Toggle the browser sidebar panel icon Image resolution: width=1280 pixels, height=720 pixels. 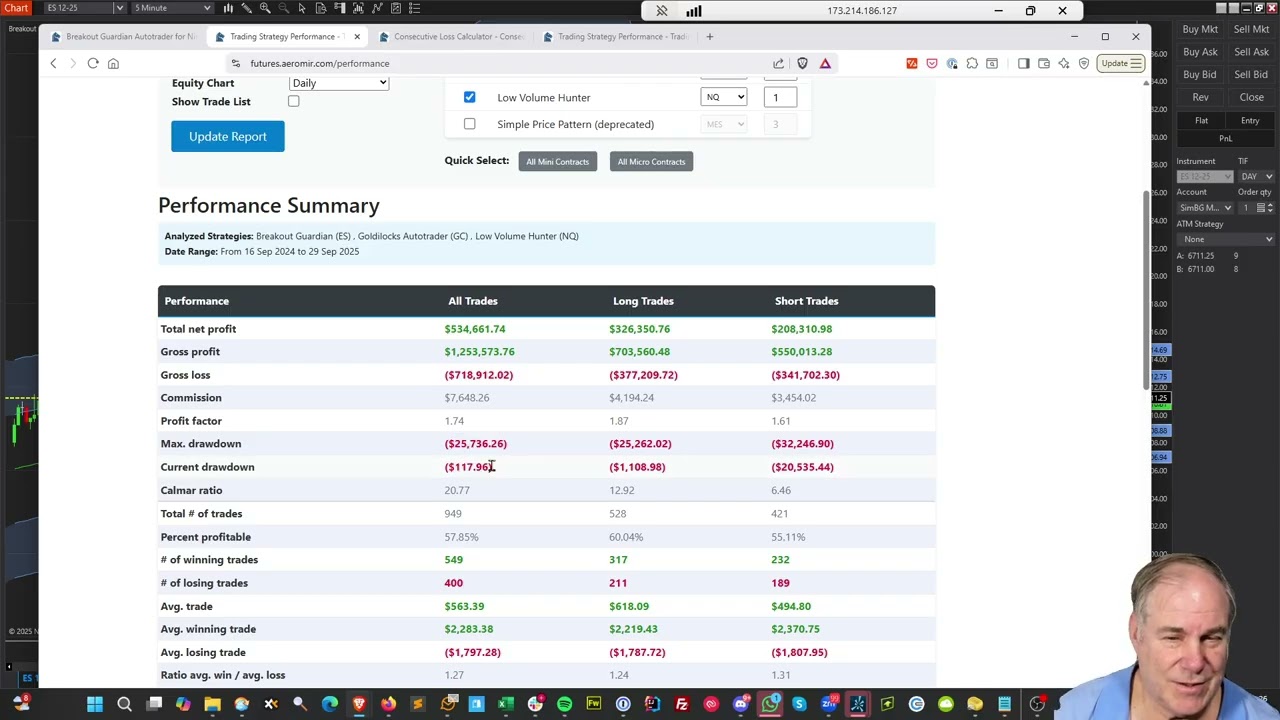pyautogui.click(x=1023, y=63)
